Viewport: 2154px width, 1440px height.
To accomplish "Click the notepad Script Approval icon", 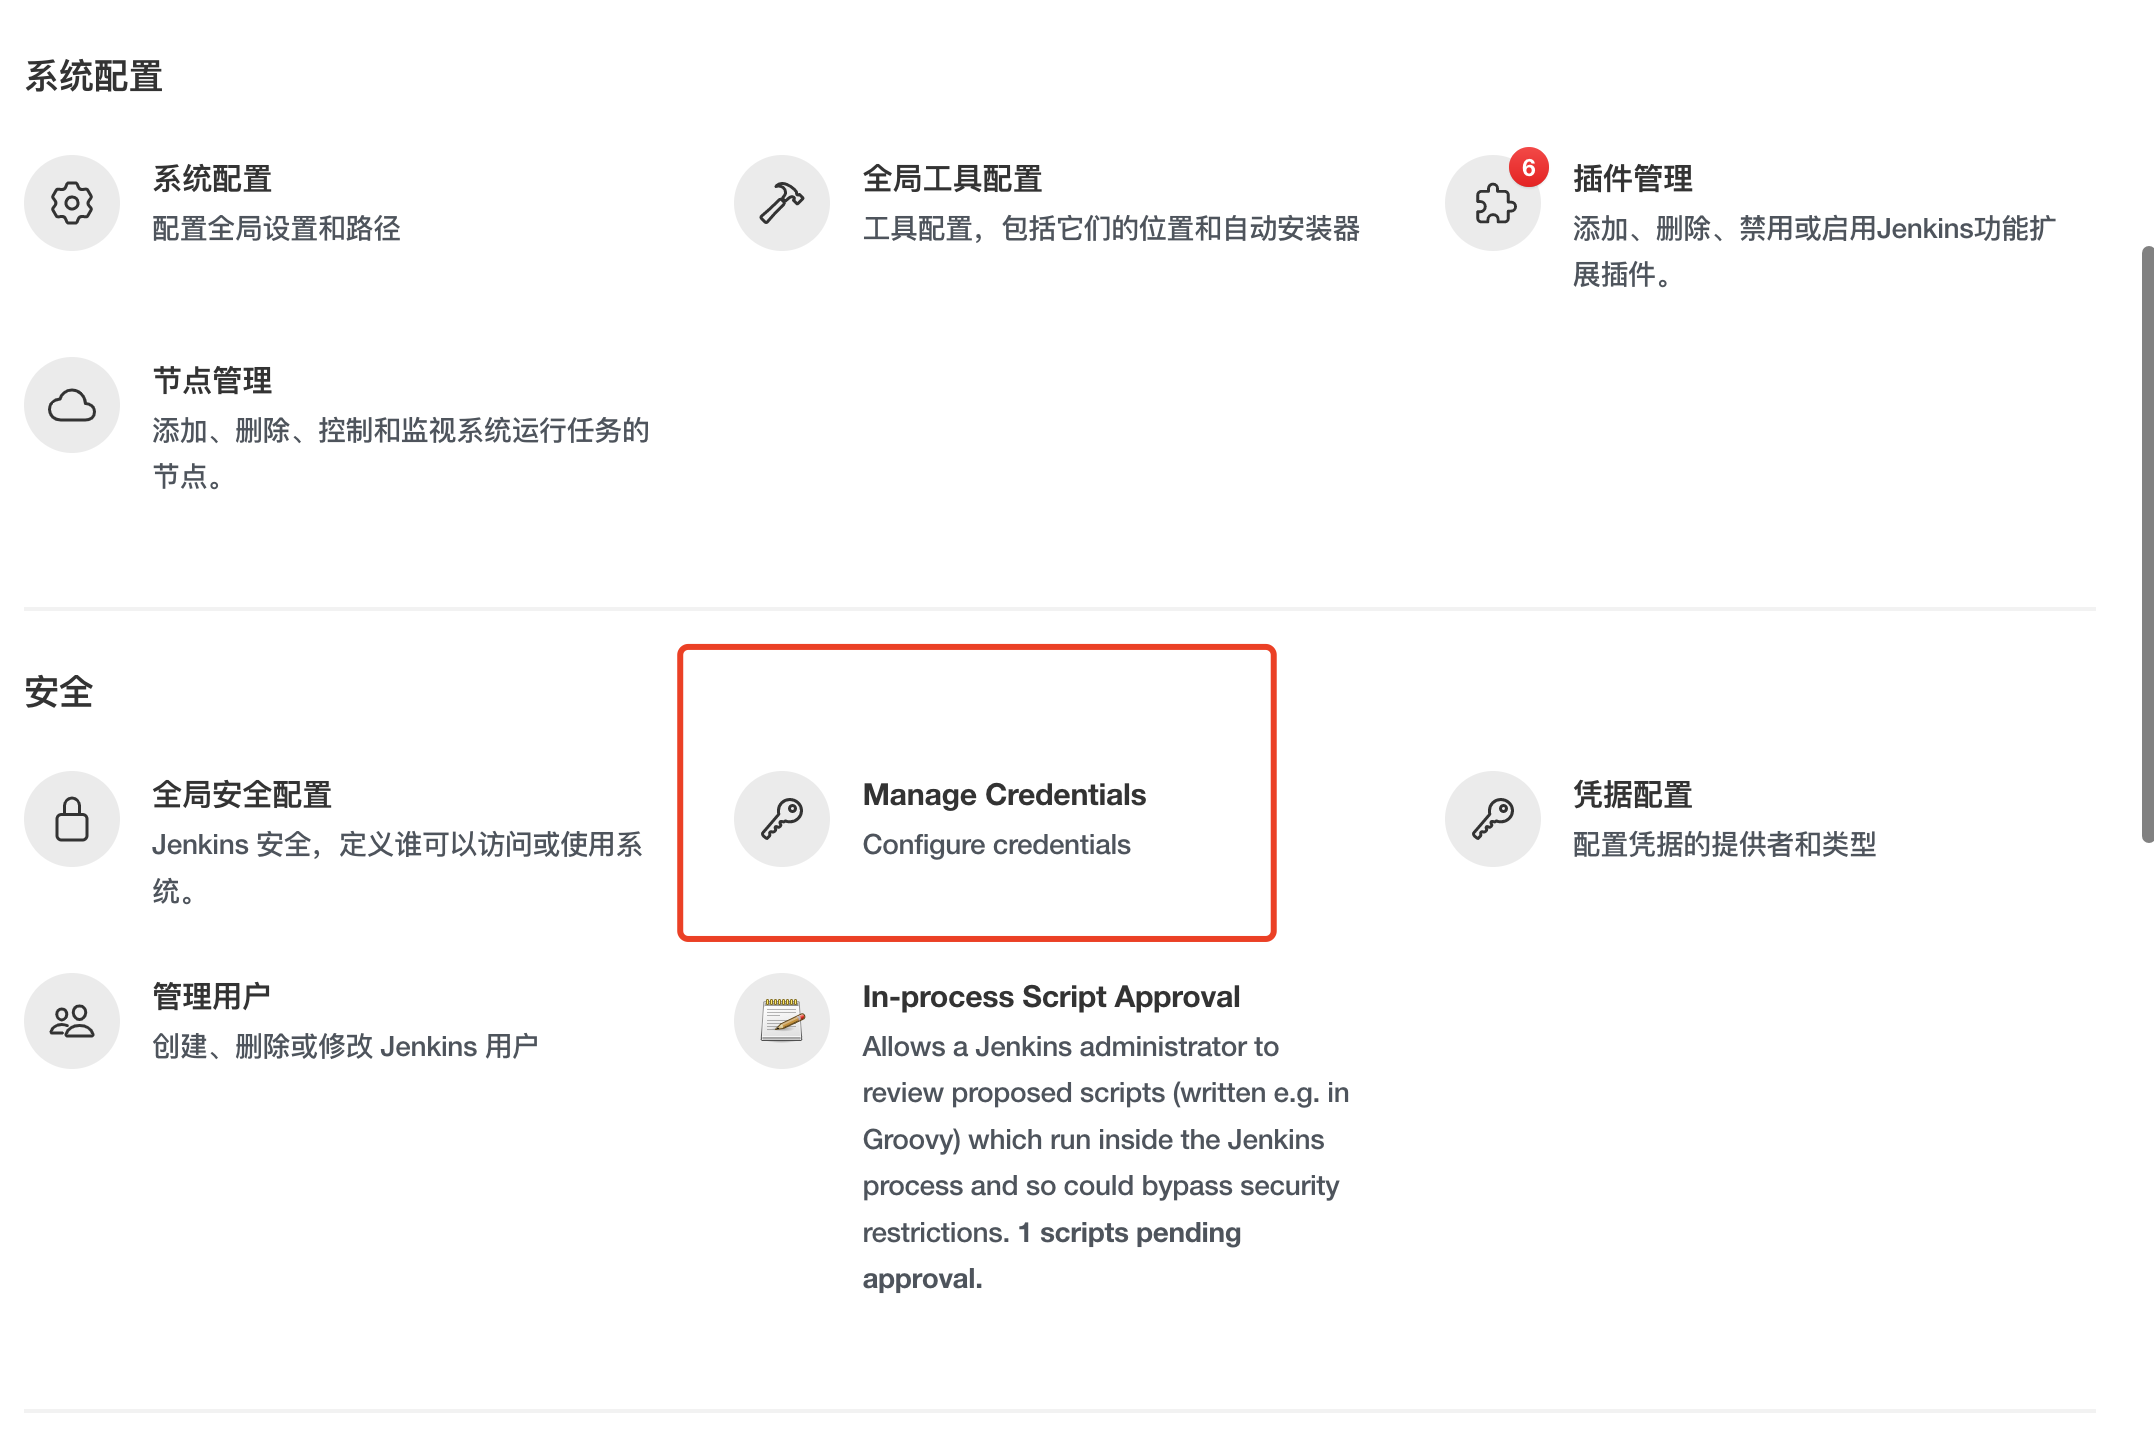I will (782, 1021).
